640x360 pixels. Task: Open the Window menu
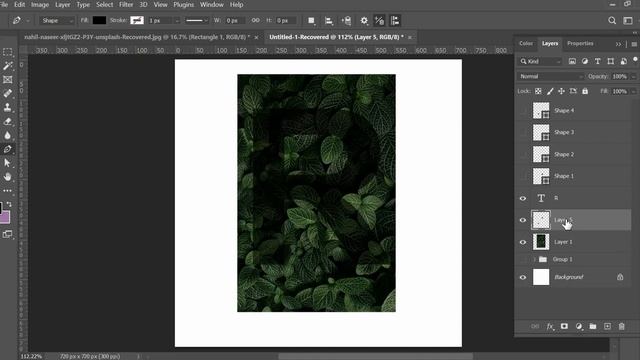pos(211,5)
